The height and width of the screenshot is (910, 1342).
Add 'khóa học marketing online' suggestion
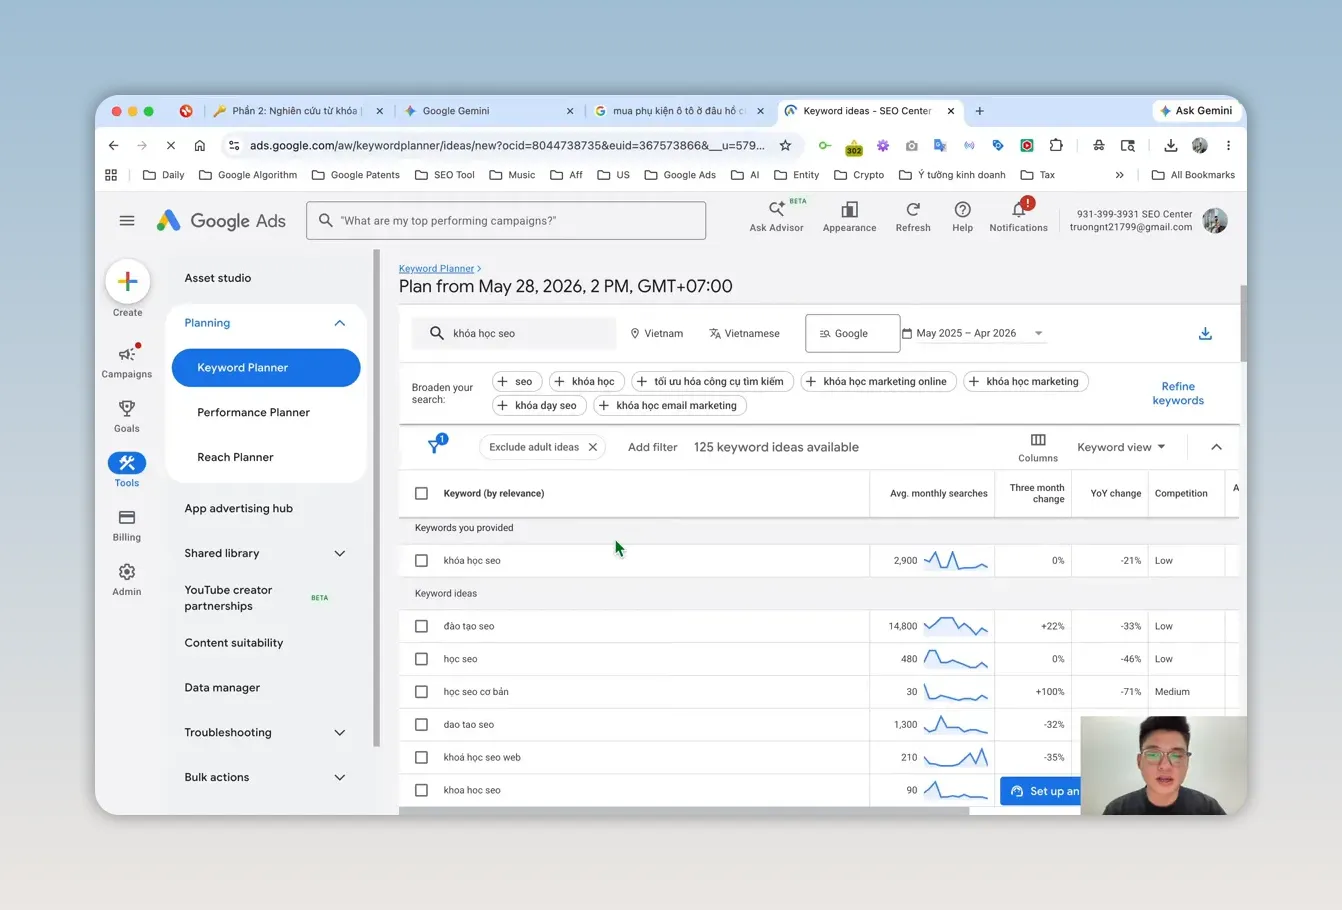[878, 381]
